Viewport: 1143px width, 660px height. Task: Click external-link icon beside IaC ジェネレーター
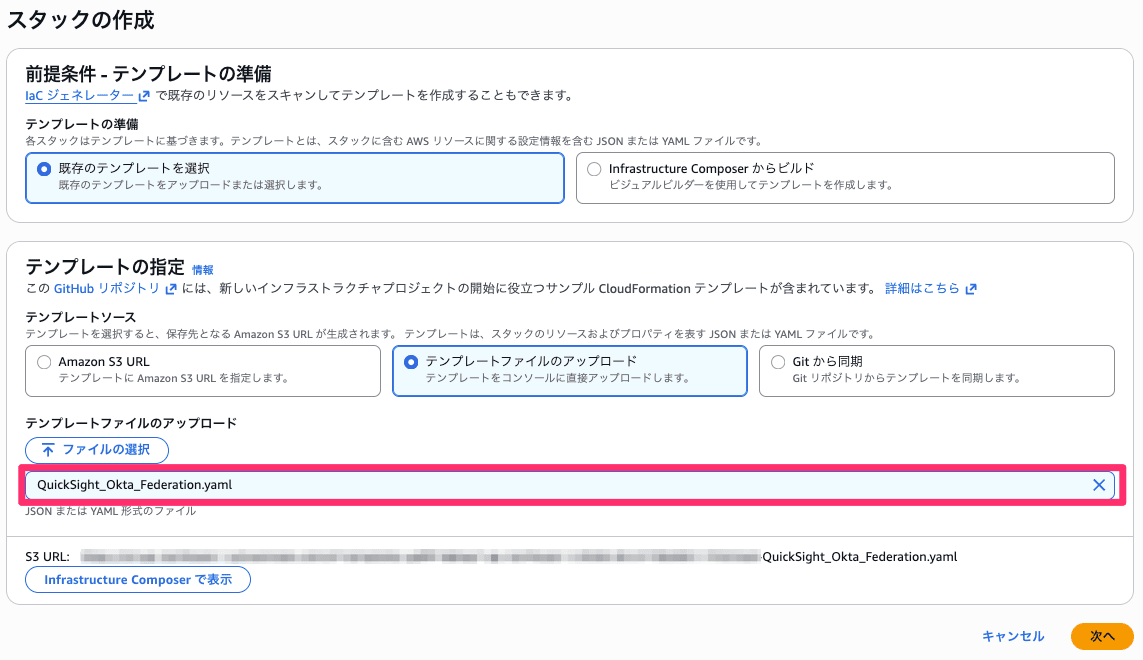[x=144, y=96]
